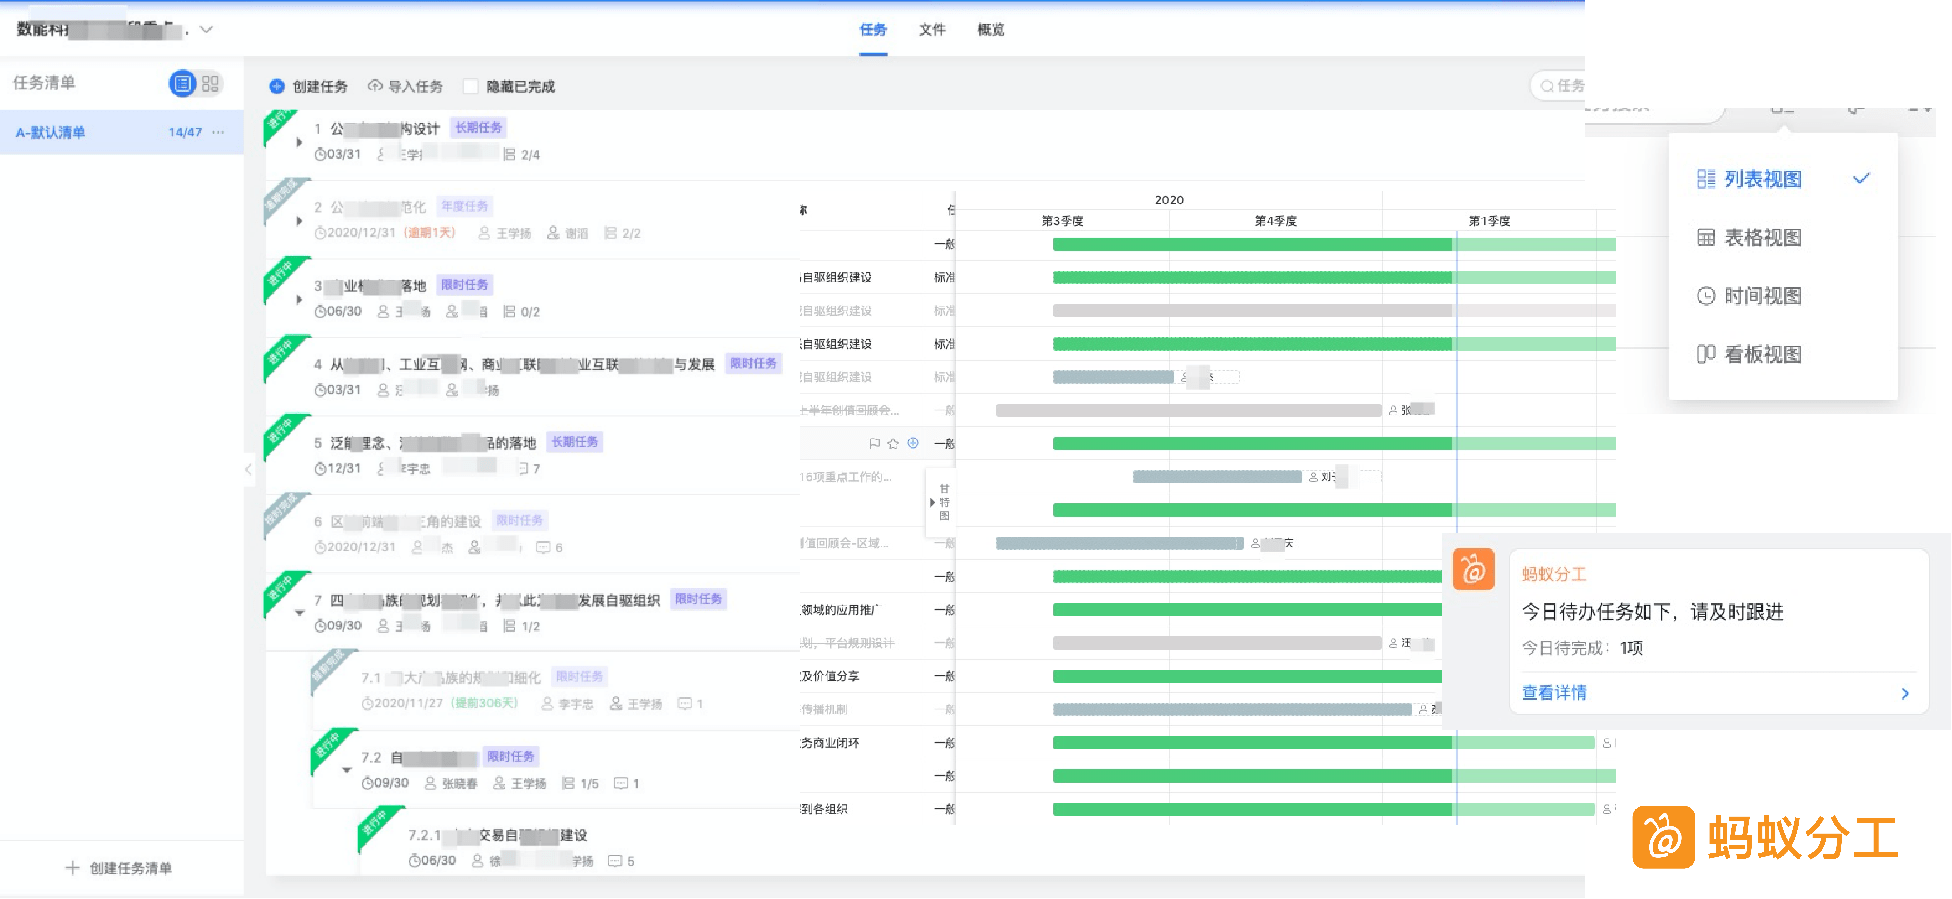Viewport: 1952px width, 899px height.
Task: Select 列表视图 in the view menu
Action: [x=1783, y=179]
